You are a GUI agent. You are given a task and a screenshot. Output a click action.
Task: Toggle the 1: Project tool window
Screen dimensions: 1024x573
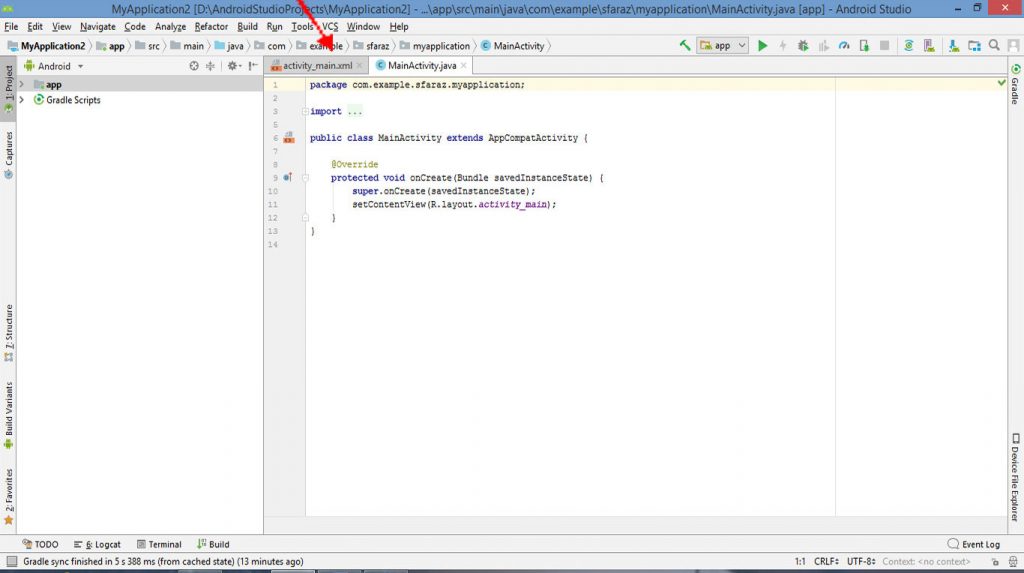[x=8, y=89]
